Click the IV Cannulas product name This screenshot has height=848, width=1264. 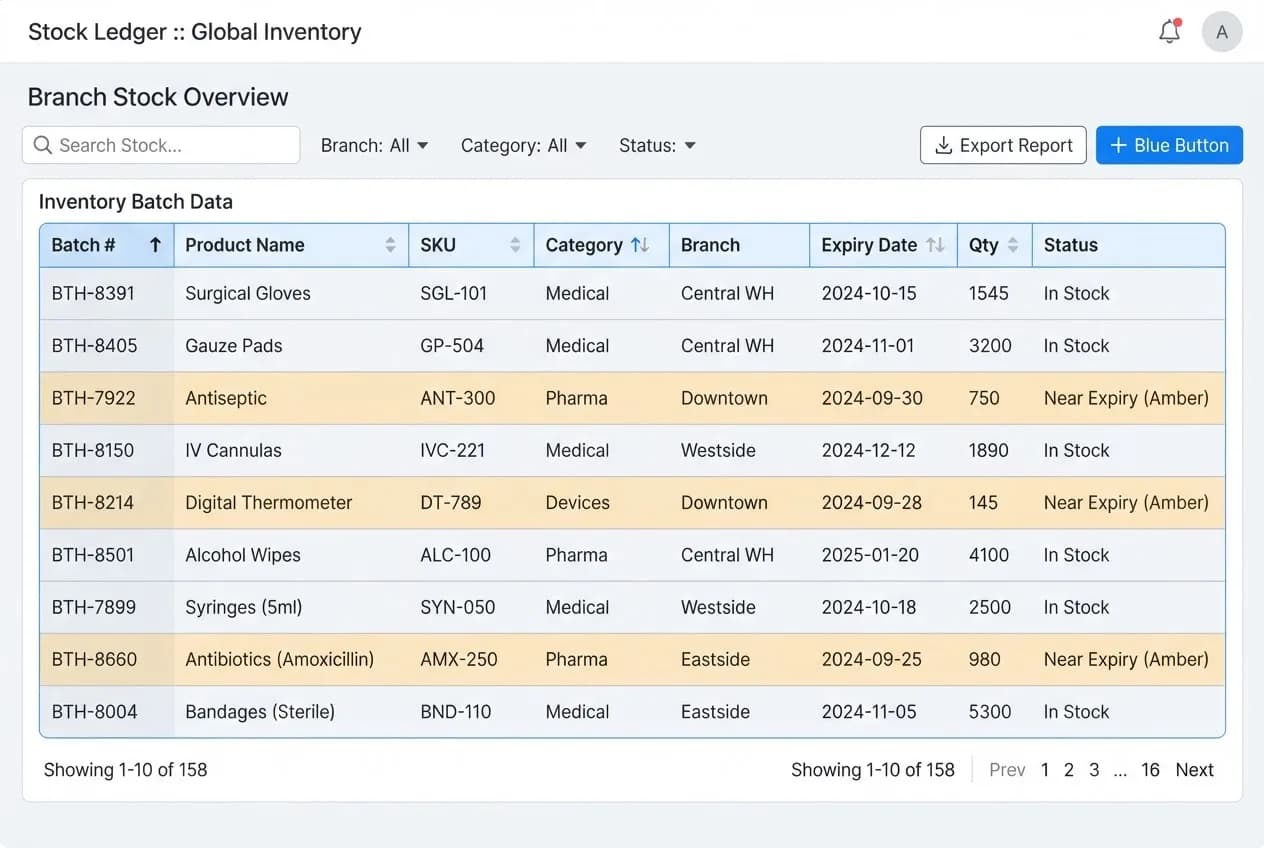point(233,450)
